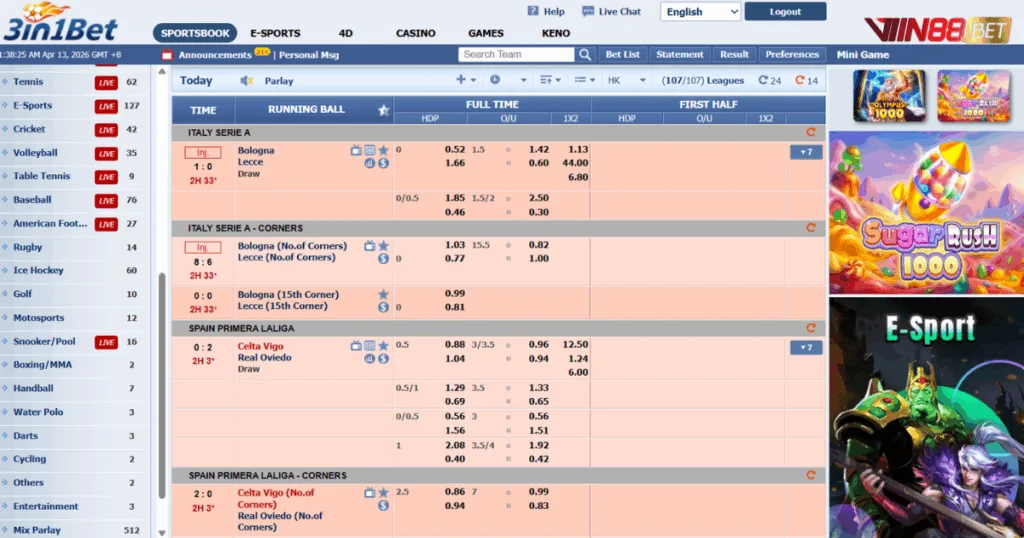Click the Search Team input field

tap(516, 55)
